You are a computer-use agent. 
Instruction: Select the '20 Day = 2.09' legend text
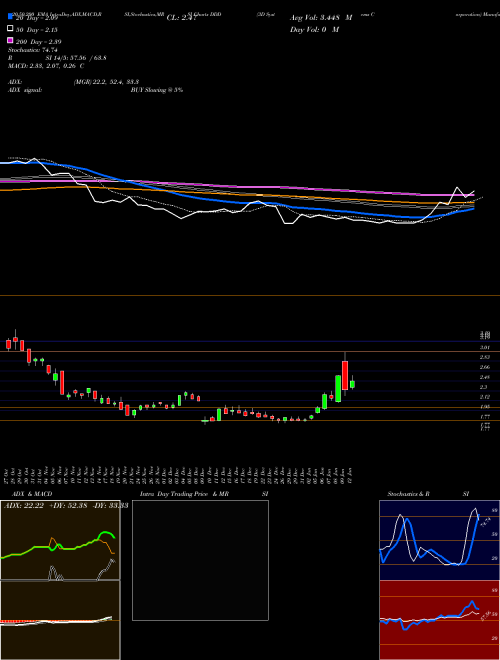37,18
